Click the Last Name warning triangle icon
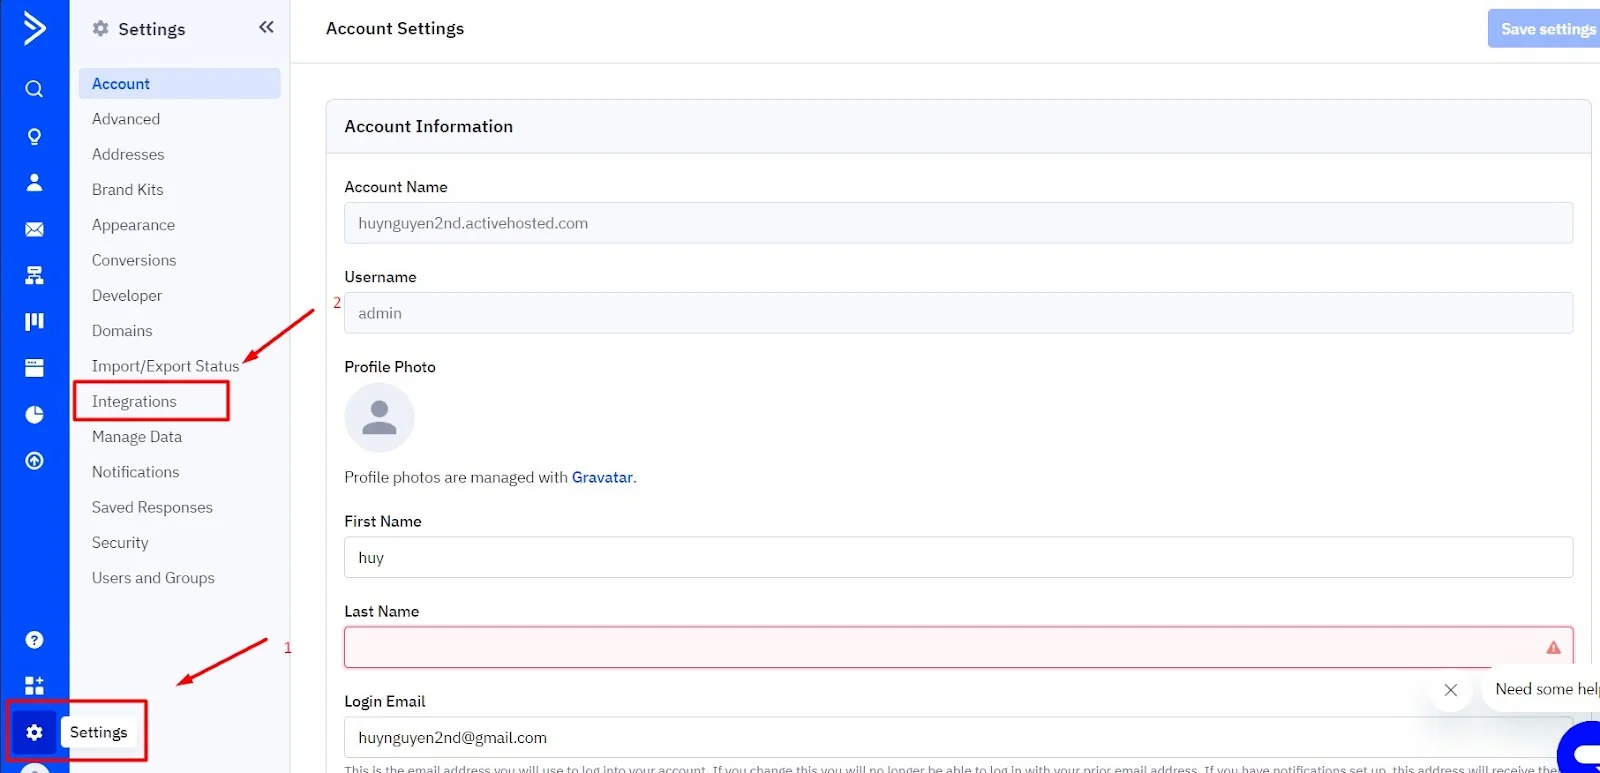The image size is (1600, 773). (1553, 648)
